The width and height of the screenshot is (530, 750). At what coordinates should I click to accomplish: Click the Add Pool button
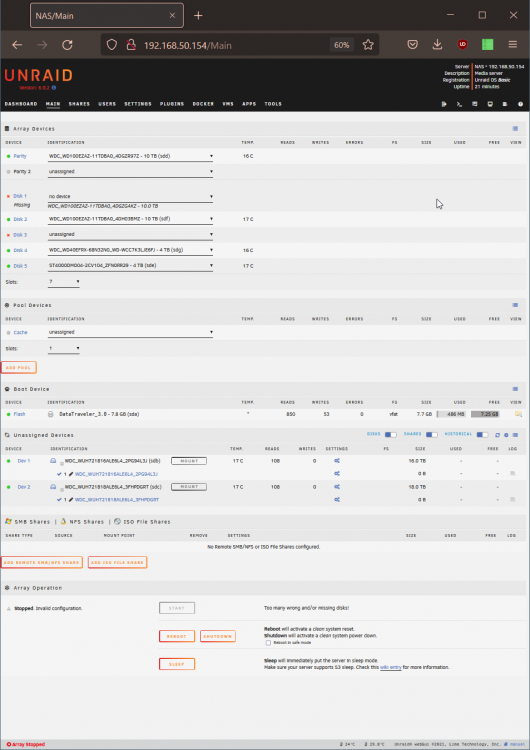19,367
